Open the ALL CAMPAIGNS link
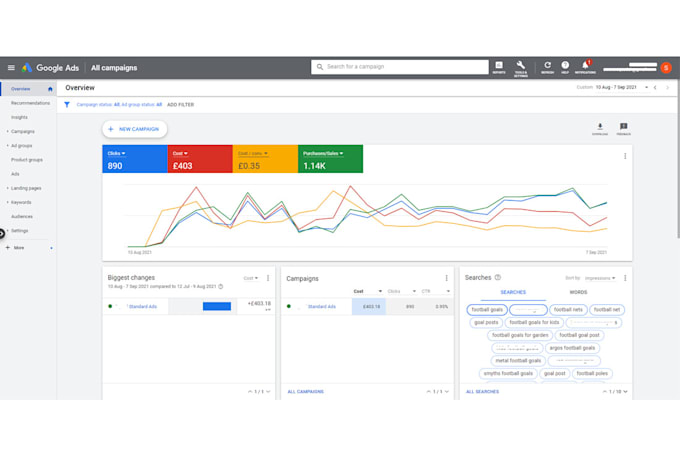 point(306,392)
